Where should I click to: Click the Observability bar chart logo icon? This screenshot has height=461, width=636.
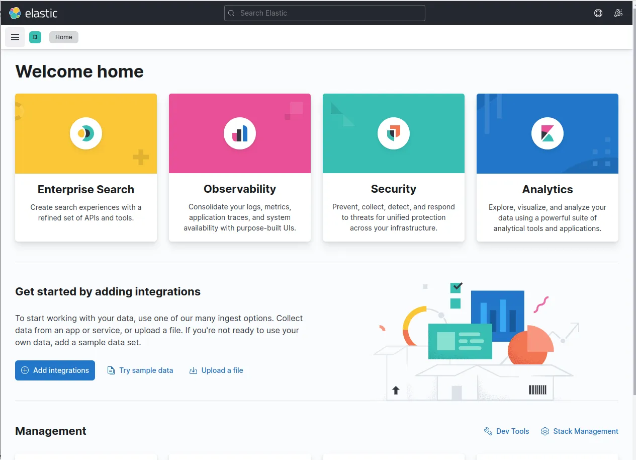pos(240,133)
